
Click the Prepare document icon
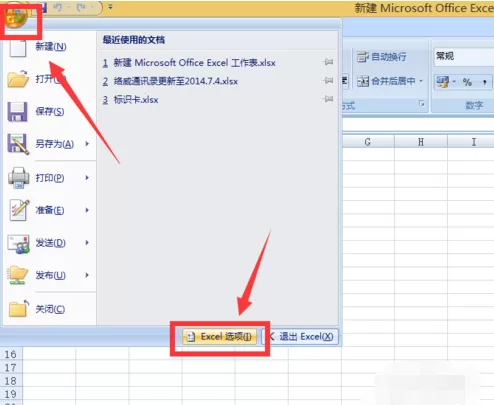tap(19, 210)
